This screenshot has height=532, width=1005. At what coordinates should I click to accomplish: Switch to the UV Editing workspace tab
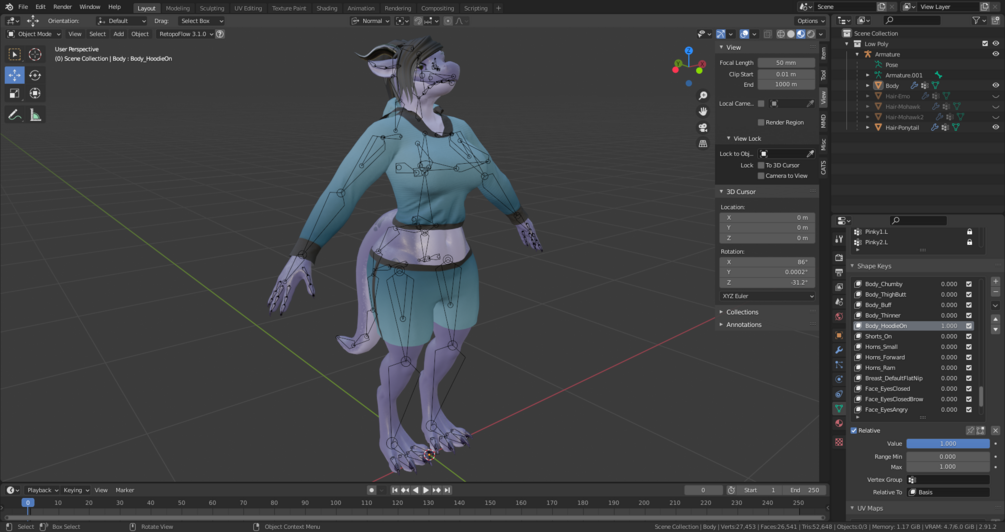247,8
